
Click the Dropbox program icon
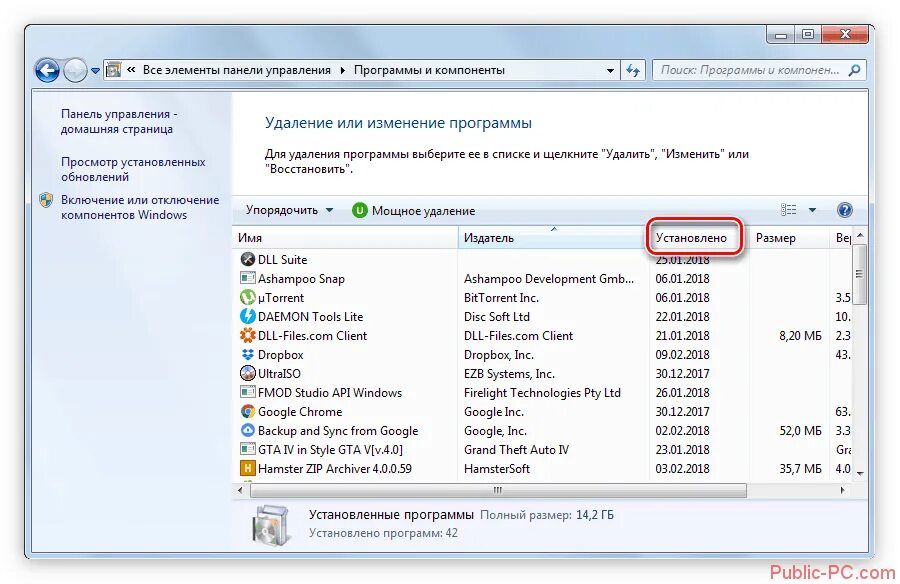coord(247,354)
